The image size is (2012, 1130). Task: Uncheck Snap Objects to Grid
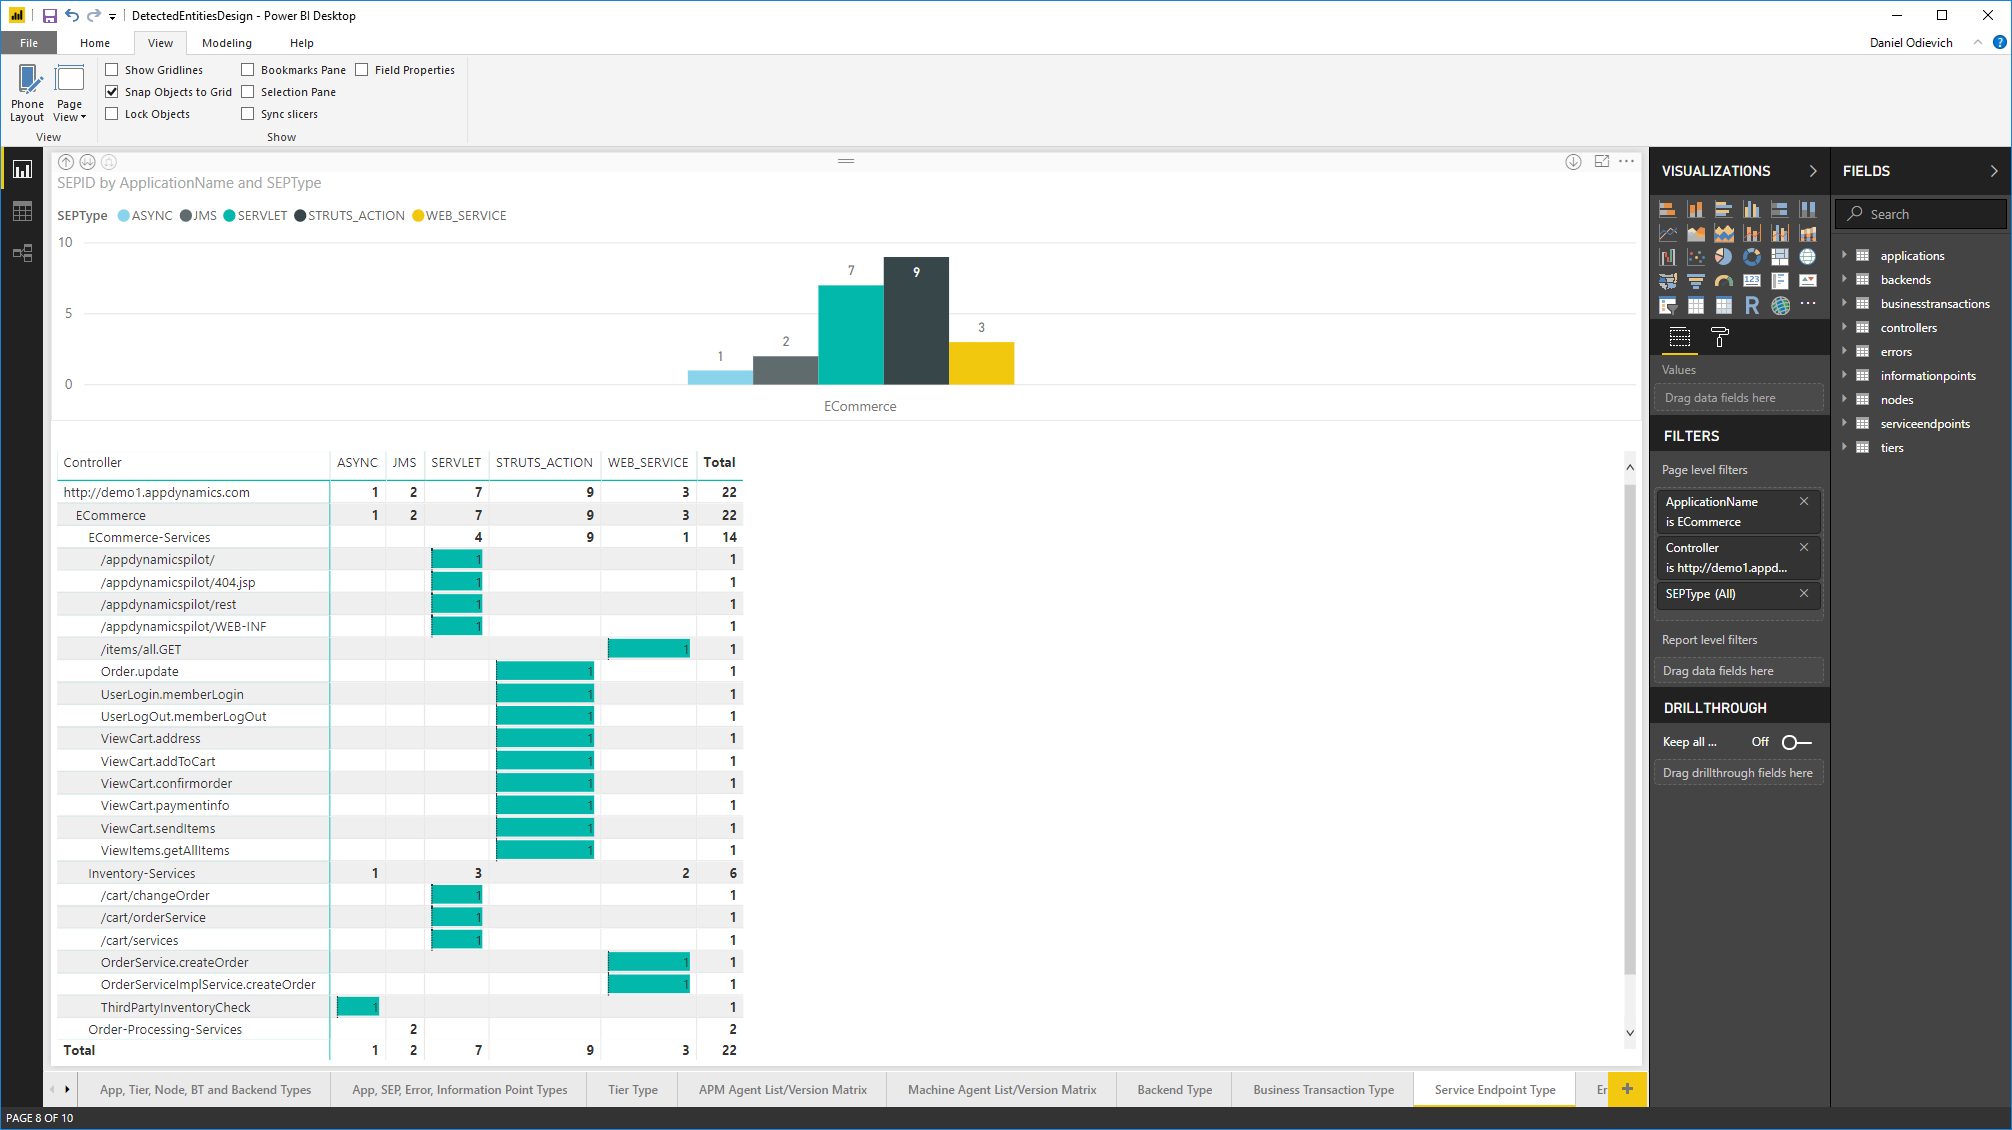[112, 92]
